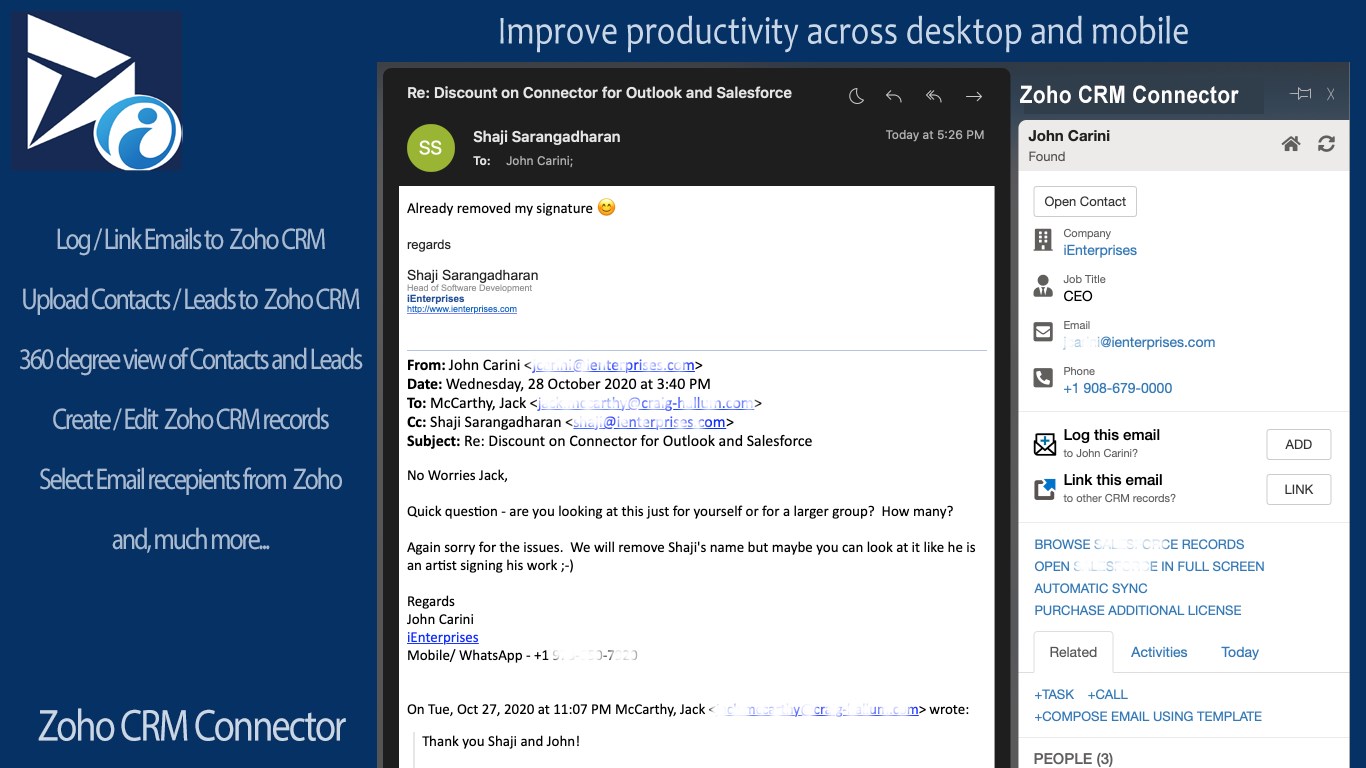Click the Zoho CRM Connector pane title
The image size is (1366, 768).
coord(1129,95)
